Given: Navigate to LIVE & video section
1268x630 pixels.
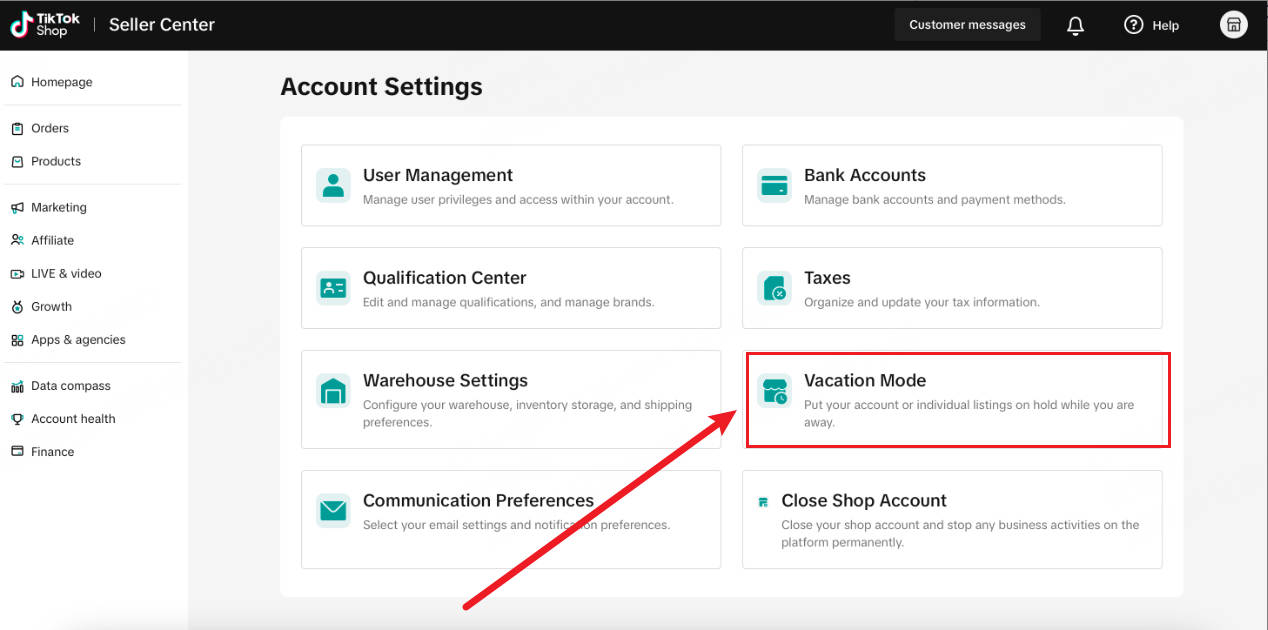Looking at the screenshot, I should click(66, 273).
